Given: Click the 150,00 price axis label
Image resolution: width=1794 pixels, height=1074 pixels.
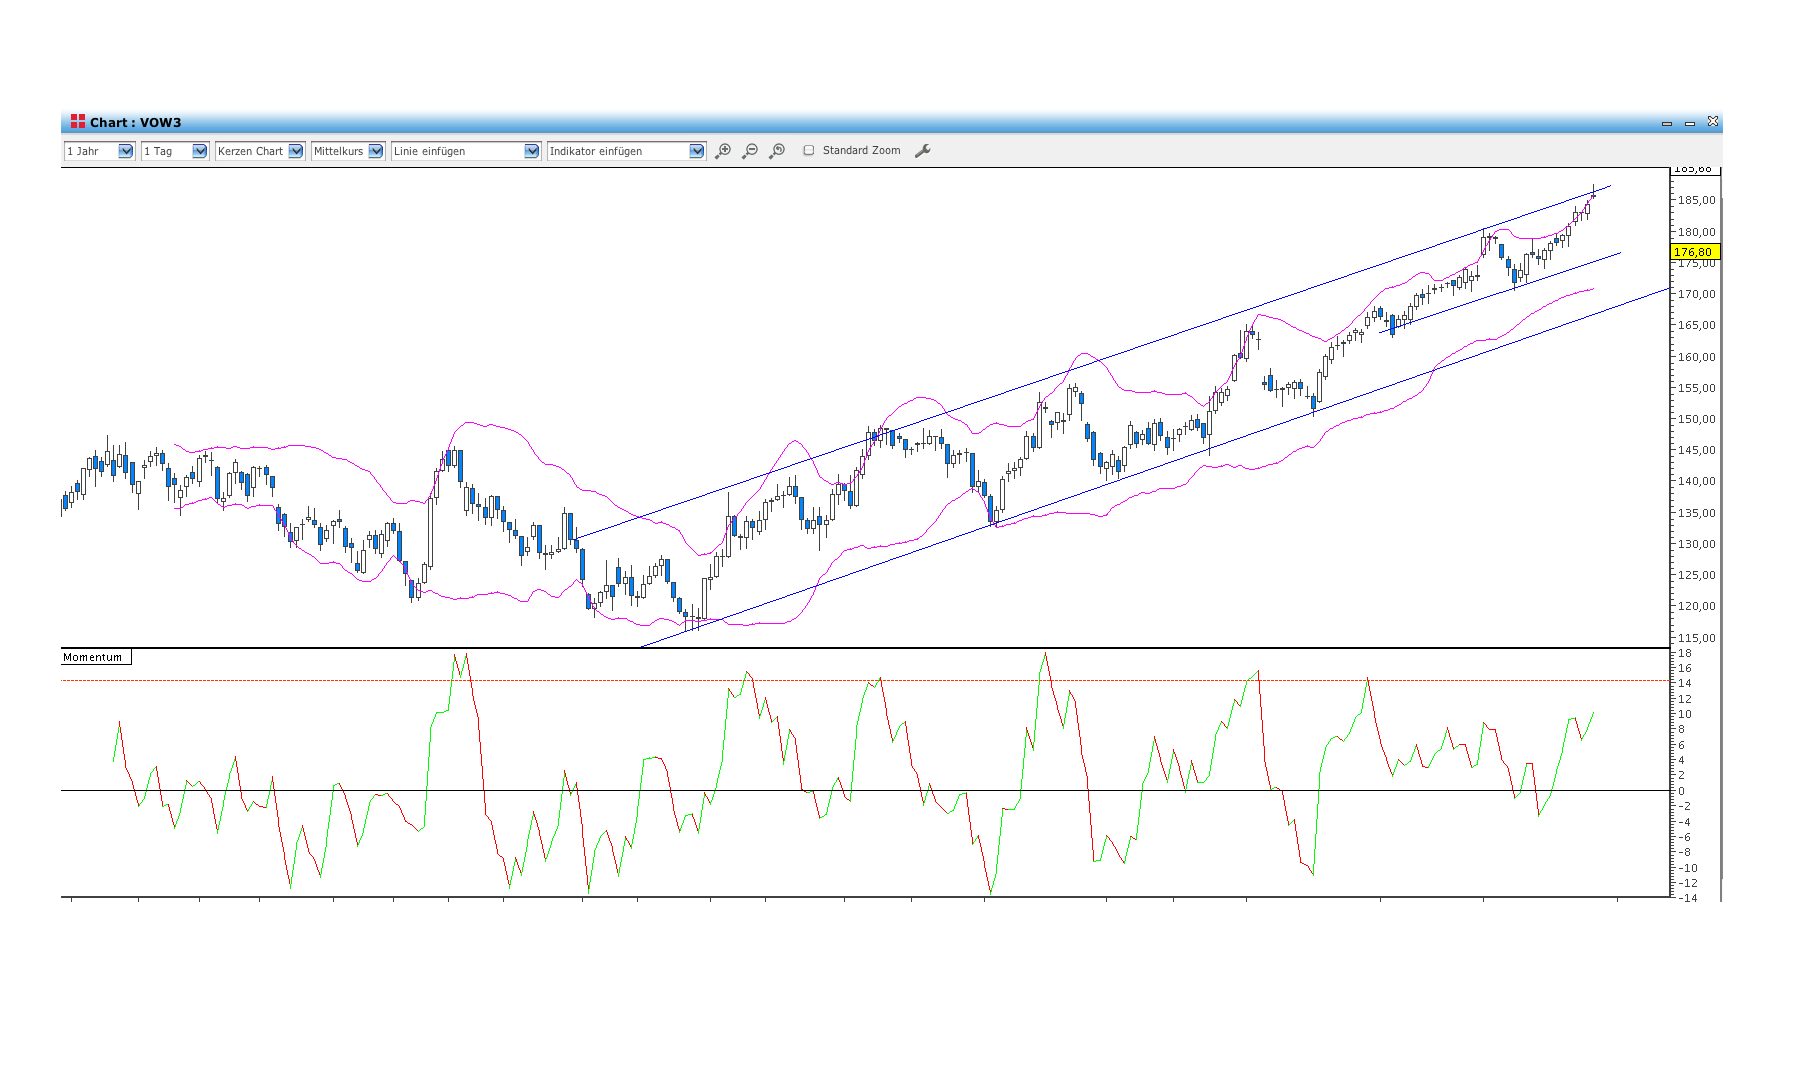Looking at the screenshot, I should coord(1696,419).
